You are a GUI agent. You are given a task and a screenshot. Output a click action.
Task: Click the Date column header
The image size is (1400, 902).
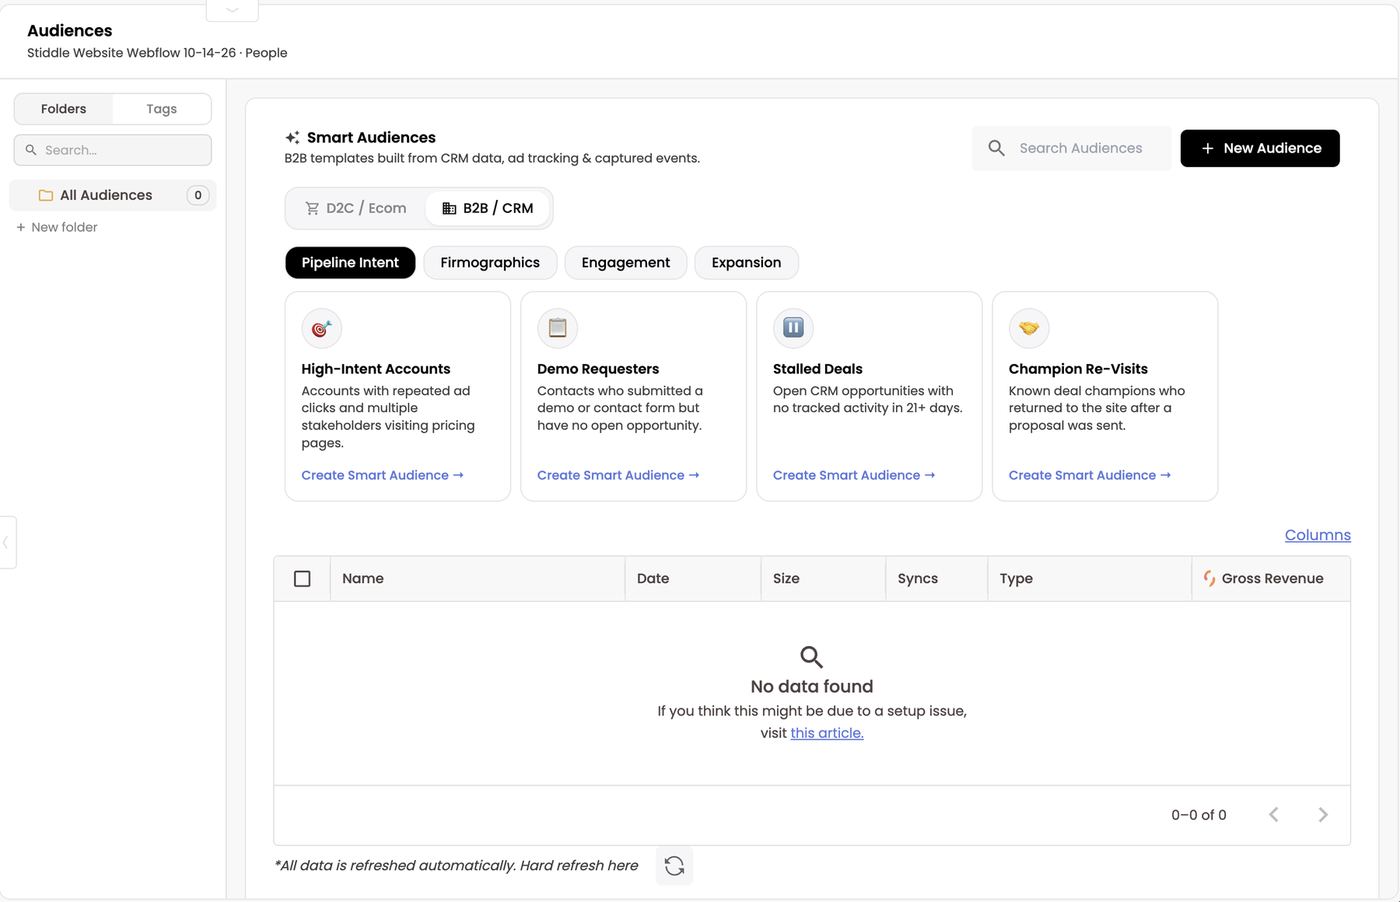coord(693,579)
